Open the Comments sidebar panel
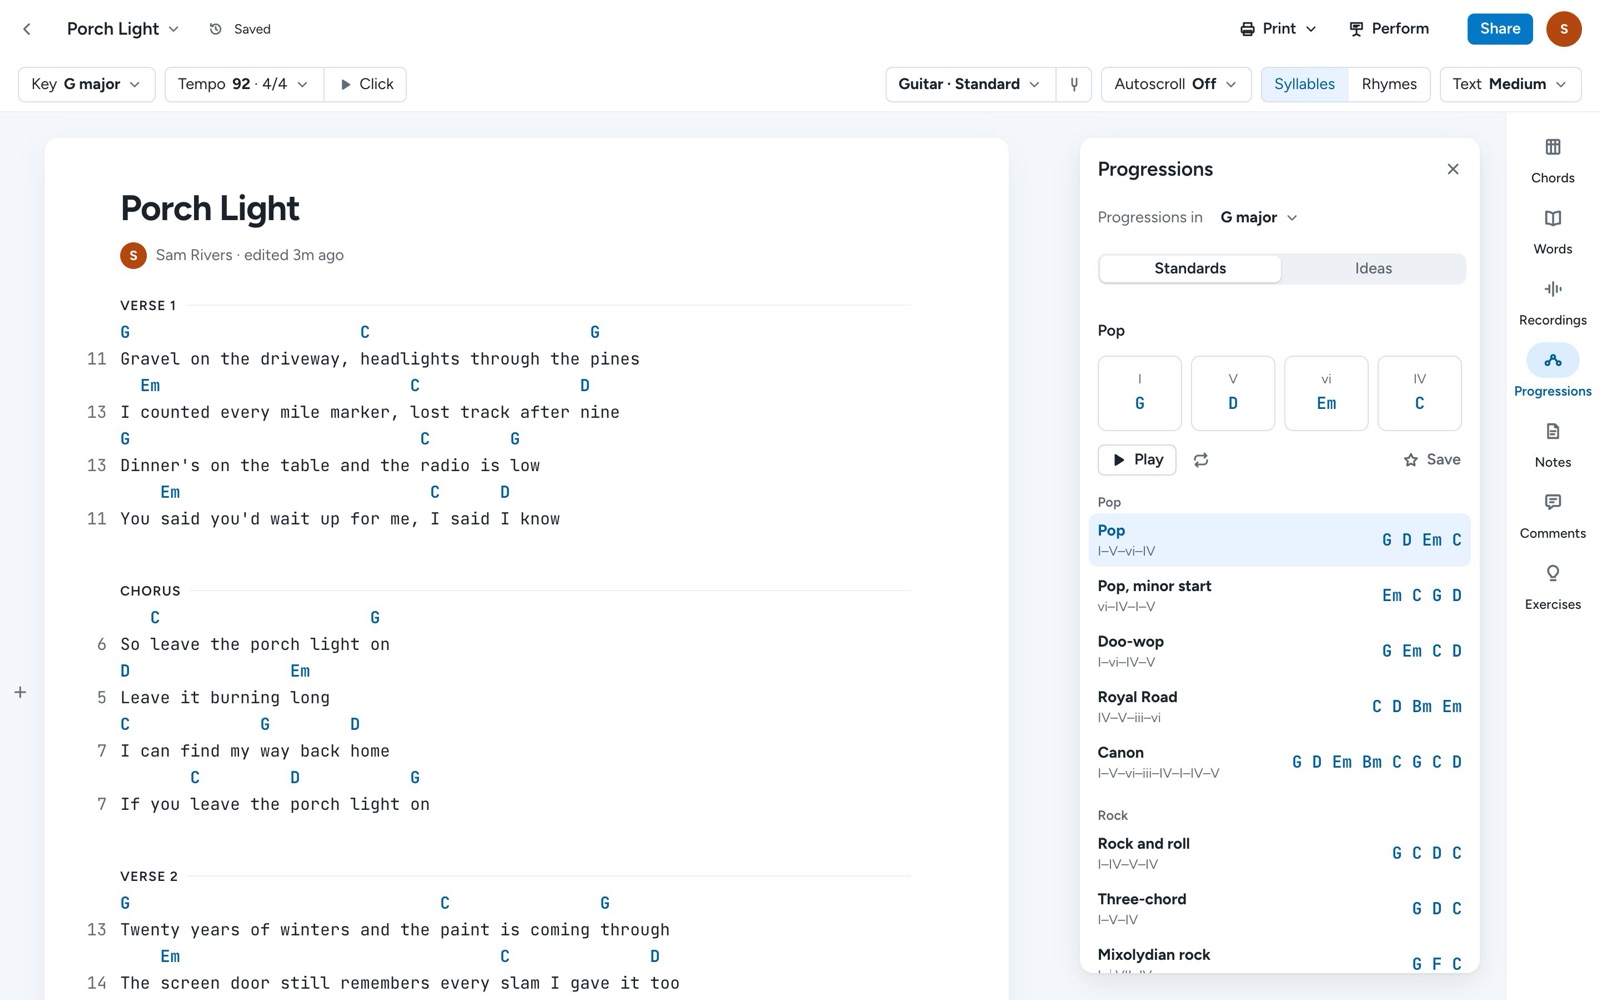Screen dimensions: 1600x1000 tap(1552, 516)
